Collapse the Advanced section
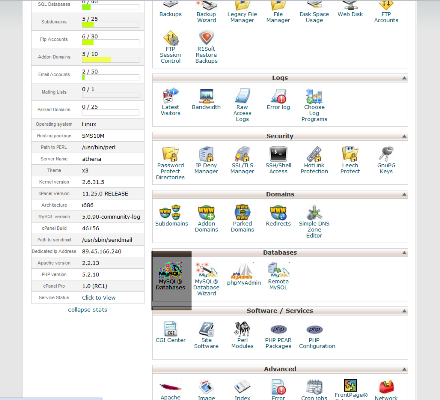 404,369
